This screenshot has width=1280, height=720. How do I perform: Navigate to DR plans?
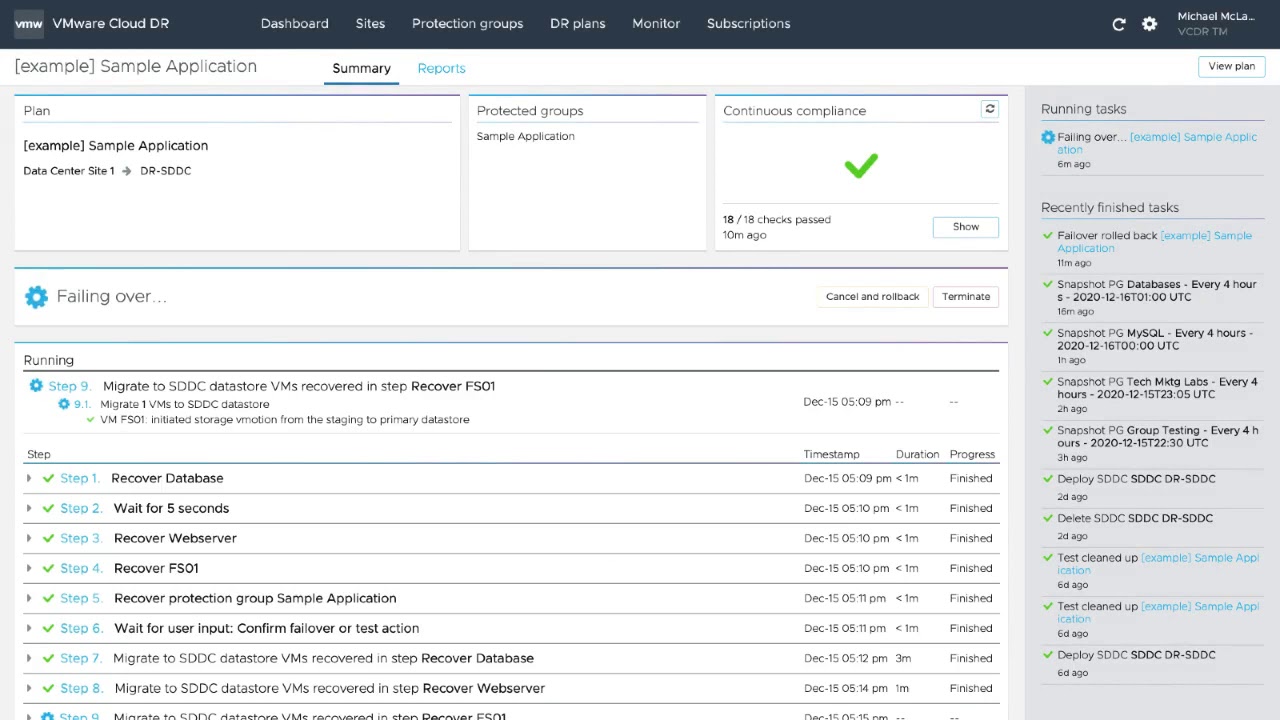[577, 24]
